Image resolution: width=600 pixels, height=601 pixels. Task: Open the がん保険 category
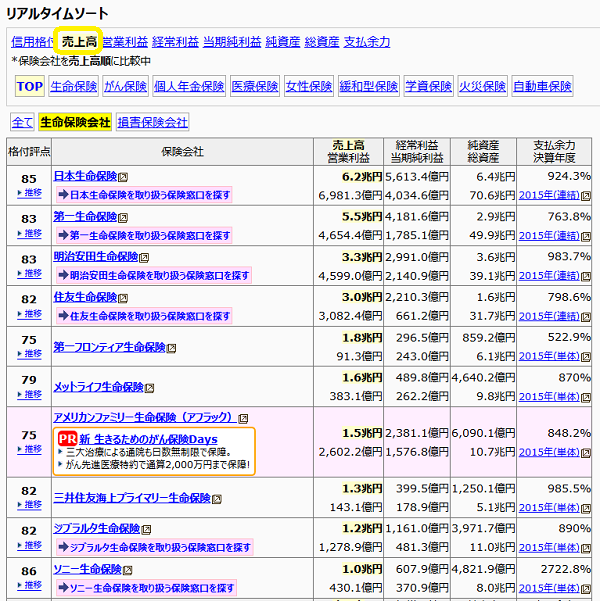point(125,86)
